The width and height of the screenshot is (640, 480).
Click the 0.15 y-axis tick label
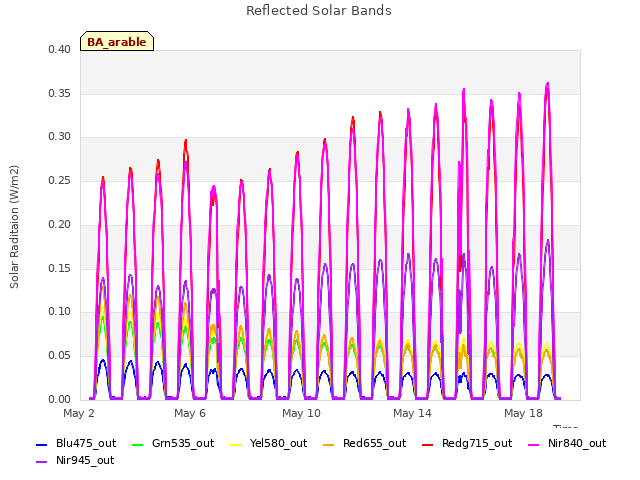pos(60,268)
